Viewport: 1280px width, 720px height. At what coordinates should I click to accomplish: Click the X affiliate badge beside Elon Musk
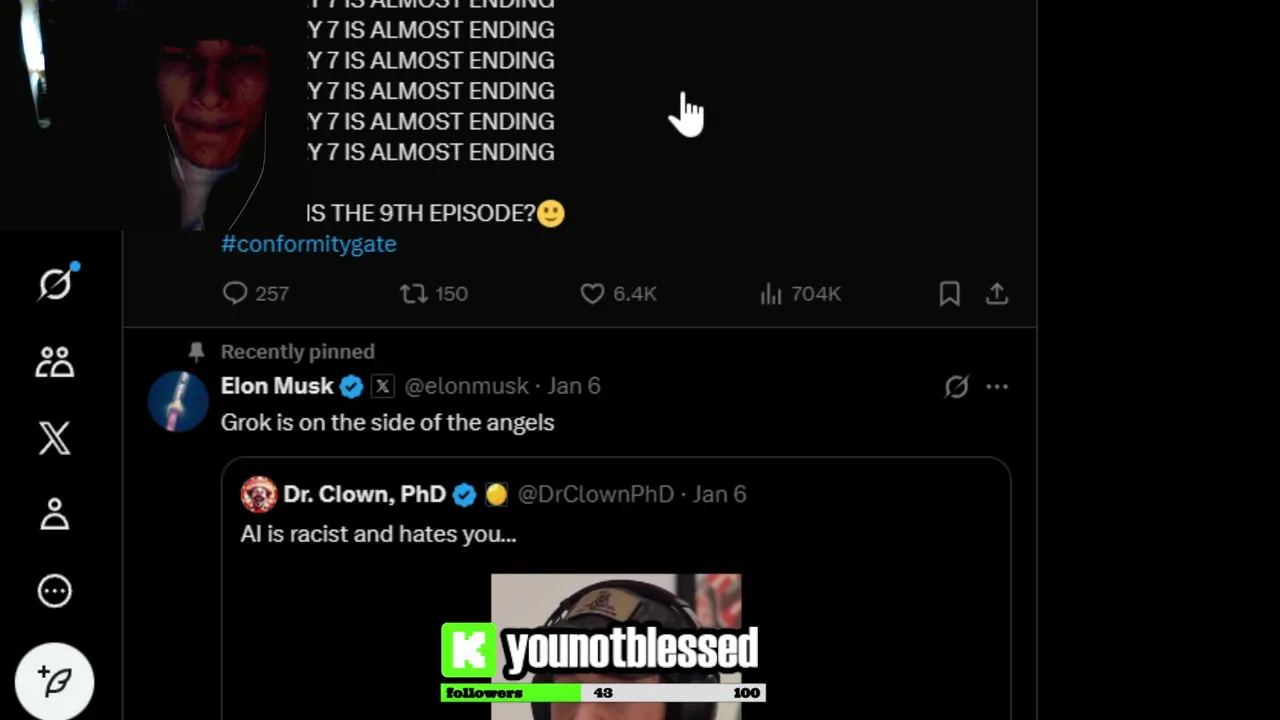click(x=383, y=386)
